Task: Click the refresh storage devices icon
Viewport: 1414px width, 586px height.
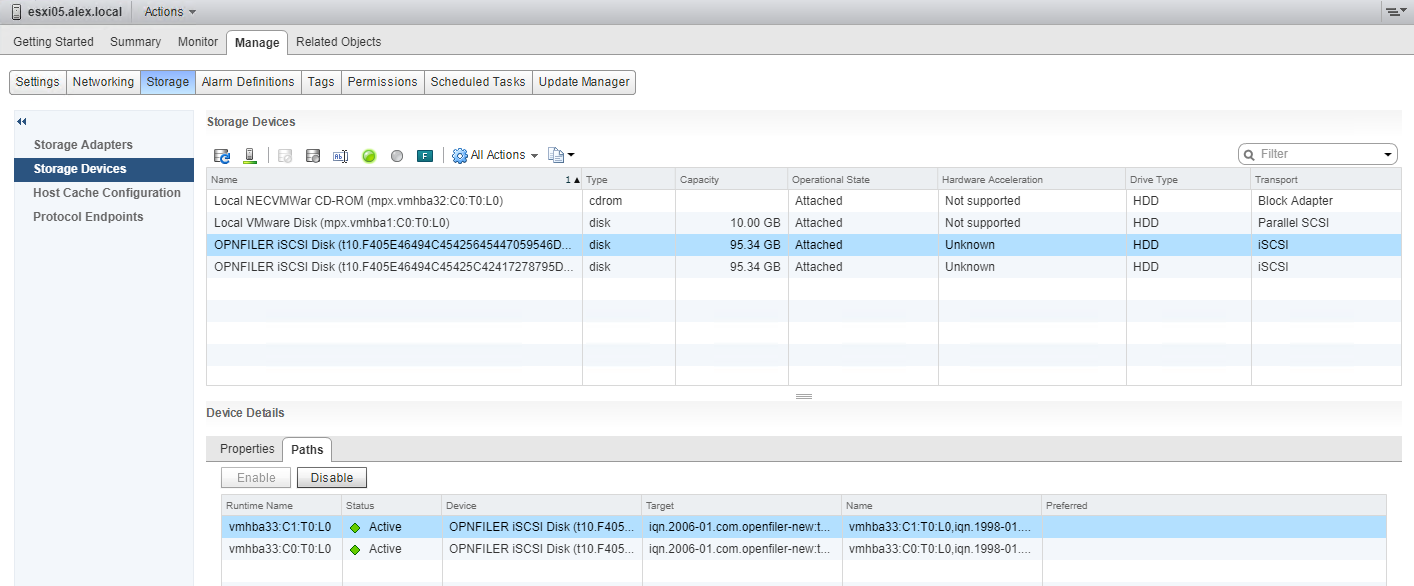Action: (x=222, y=156)
